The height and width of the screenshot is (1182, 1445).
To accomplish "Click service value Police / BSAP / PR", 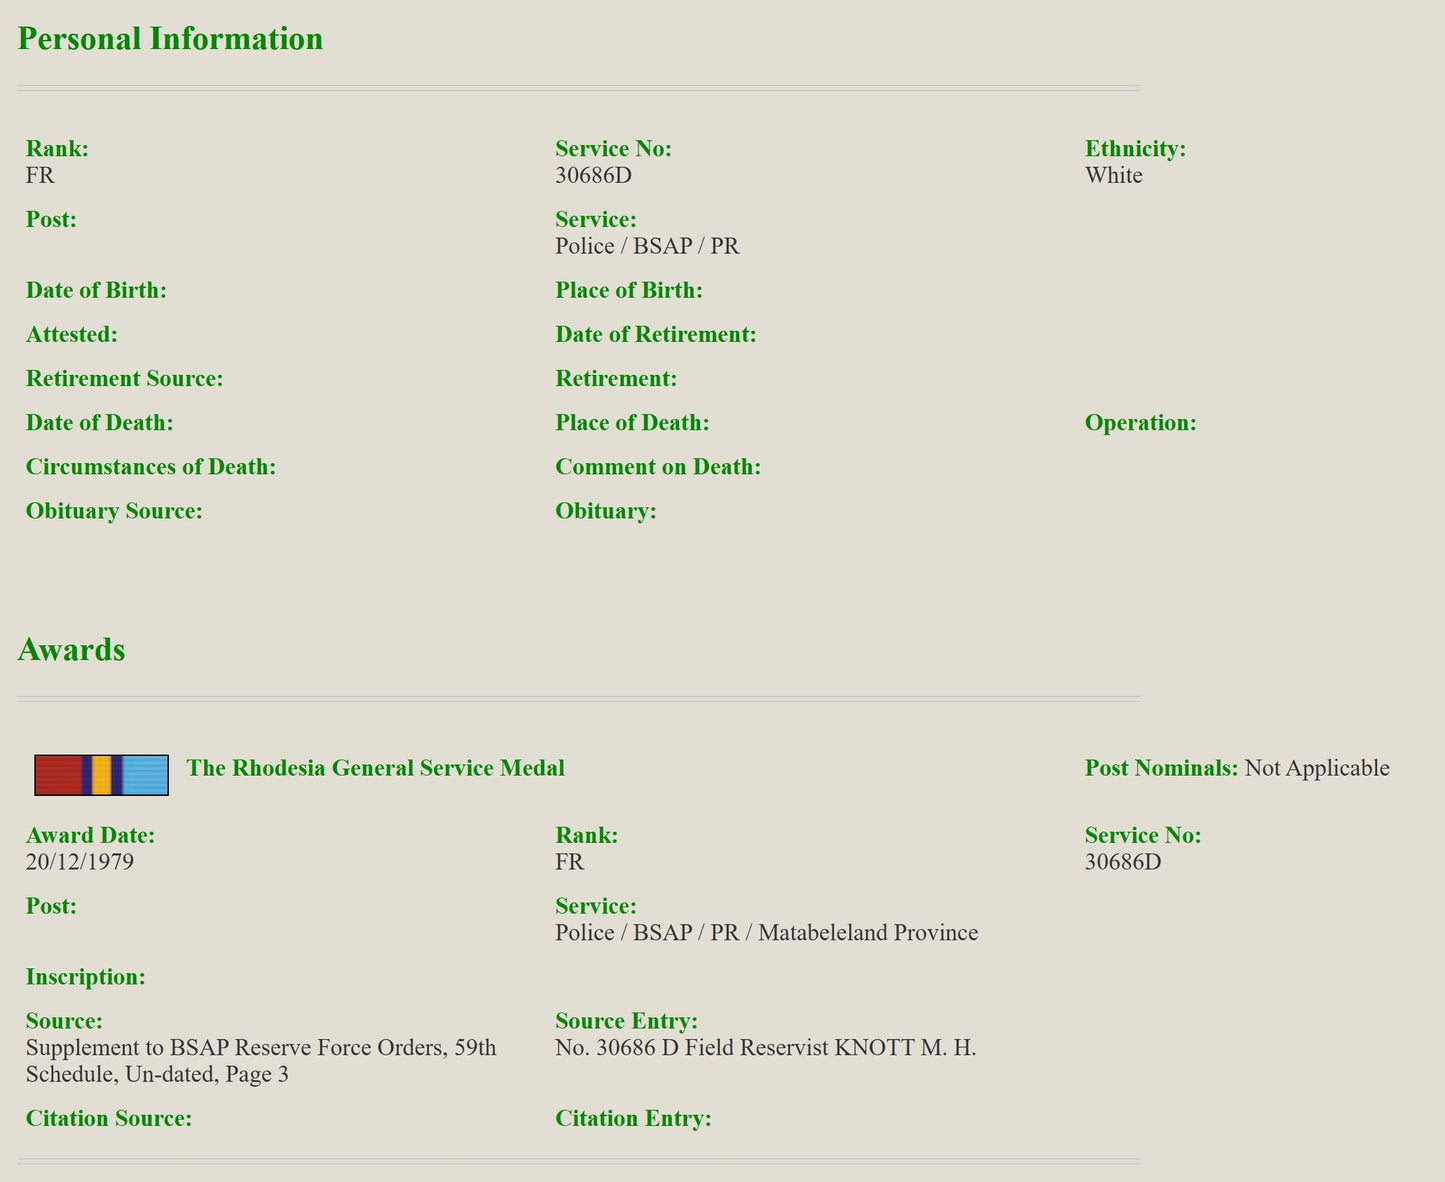I will point(648,246).
